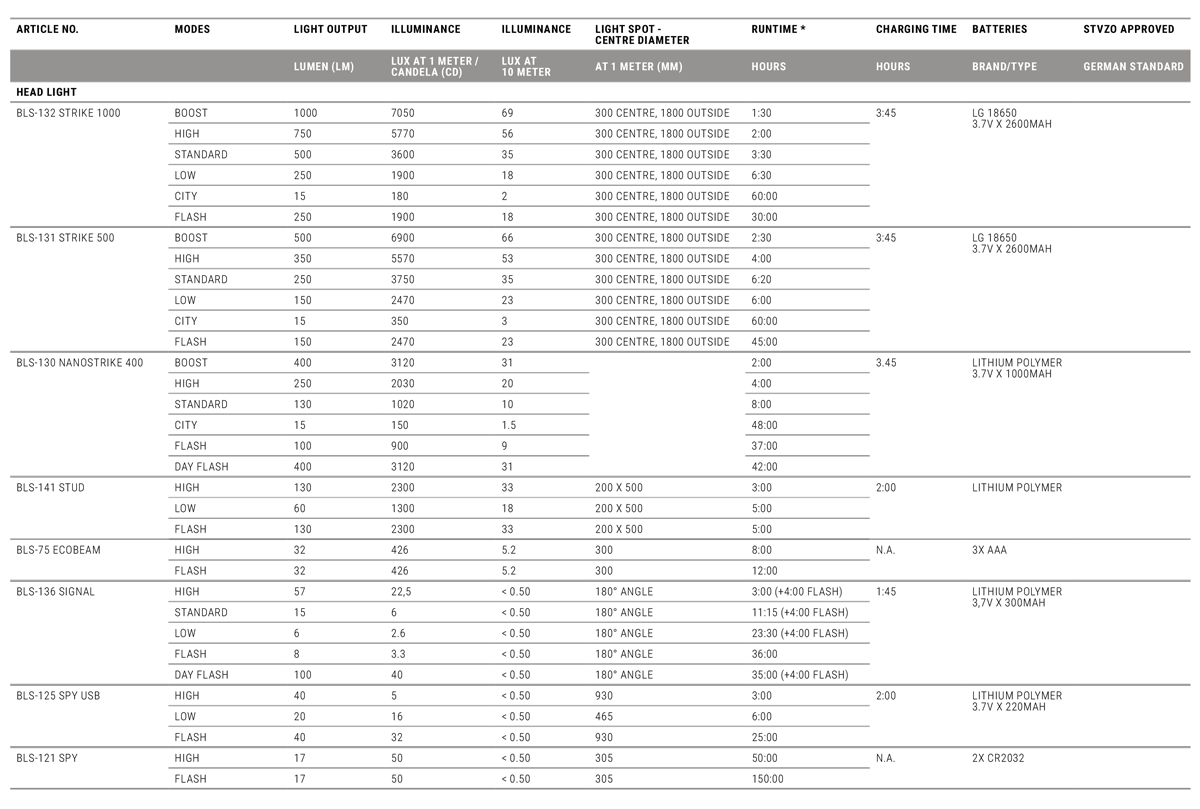Click the 12:00 runtime value
The width and height of the screenshot is (1200, 809).
click(764, 571)
